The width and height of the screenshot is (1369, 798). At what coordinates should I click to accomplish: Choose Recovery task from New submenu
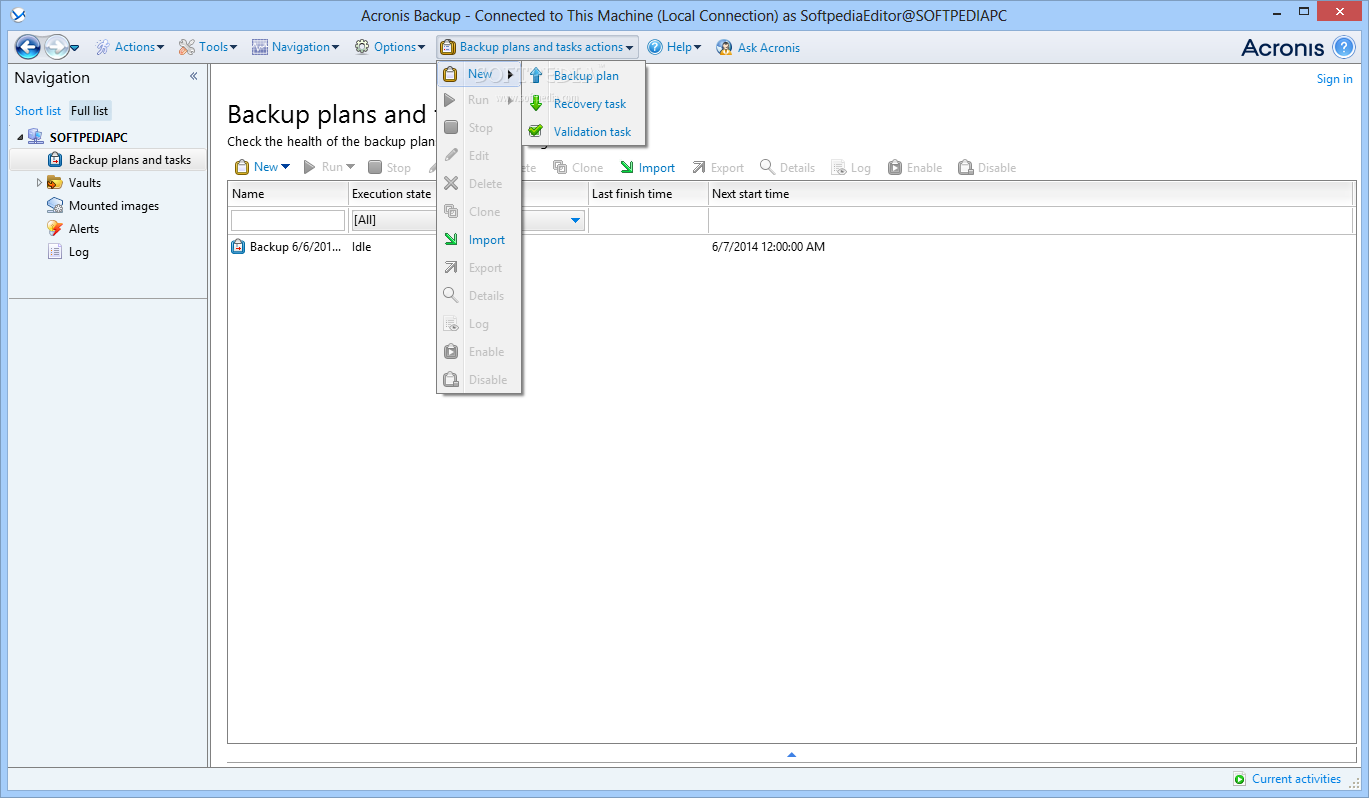tap(585, 104)
